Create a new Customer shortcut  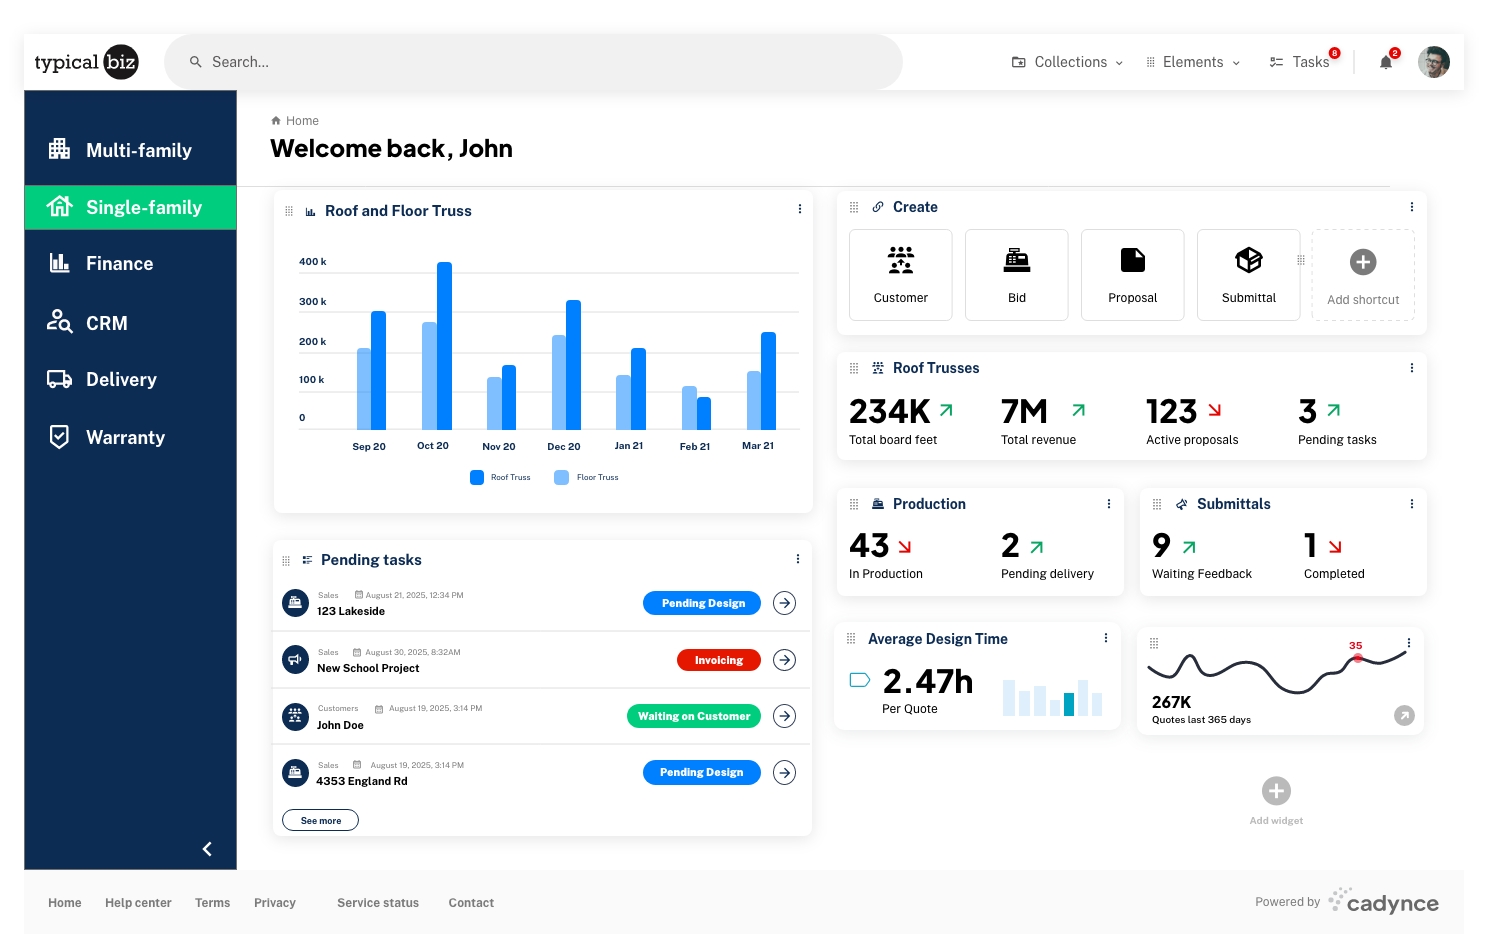(x=901, y=275)
